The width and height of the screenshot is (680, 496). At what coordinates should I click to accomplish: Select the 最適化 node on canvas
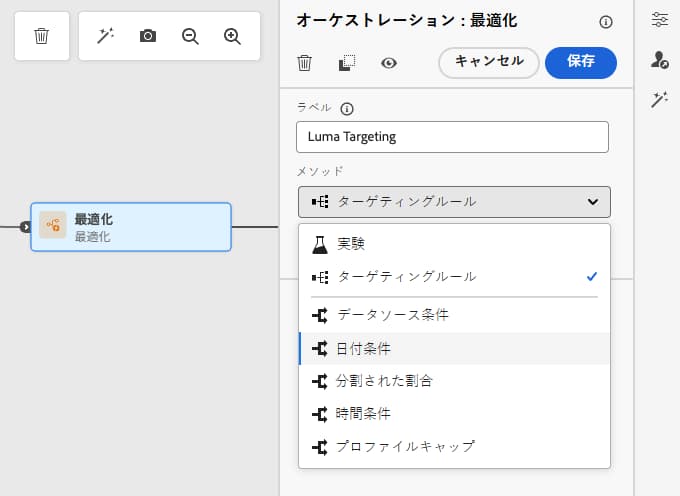(x=131, y=227)
